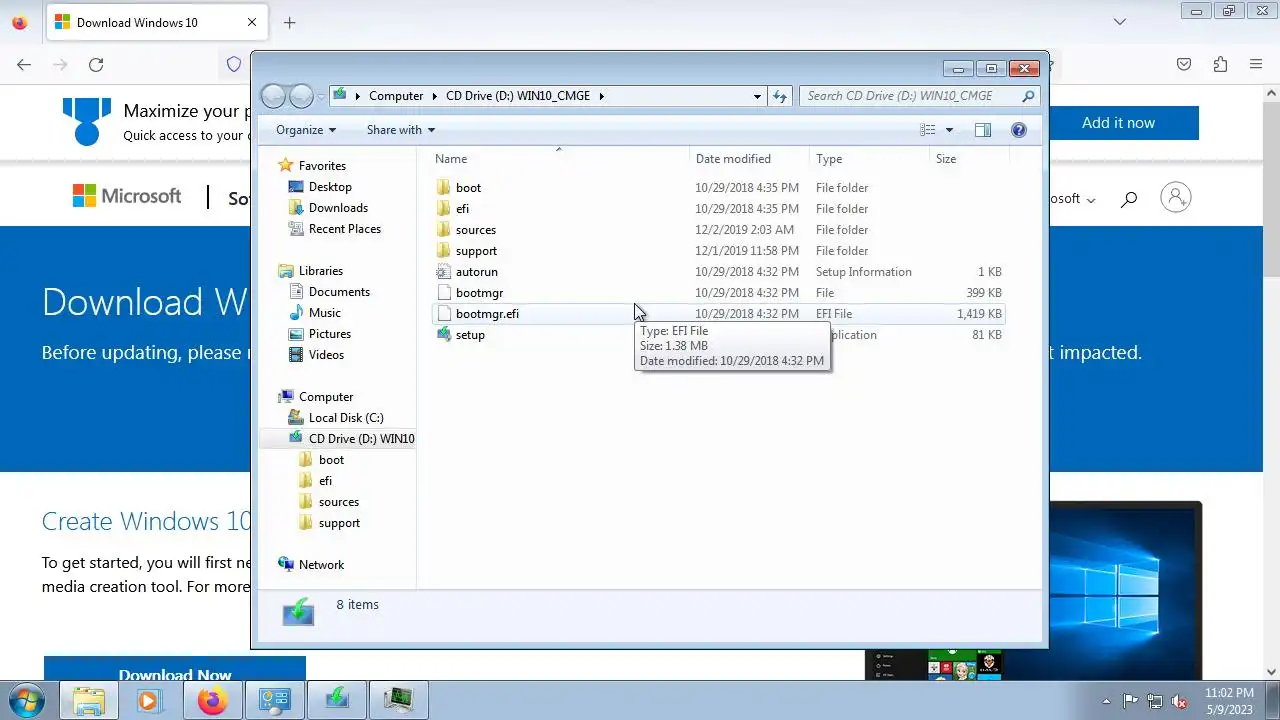
Task: Refresh the Explorer address bar location
Action: pos(780,96)
